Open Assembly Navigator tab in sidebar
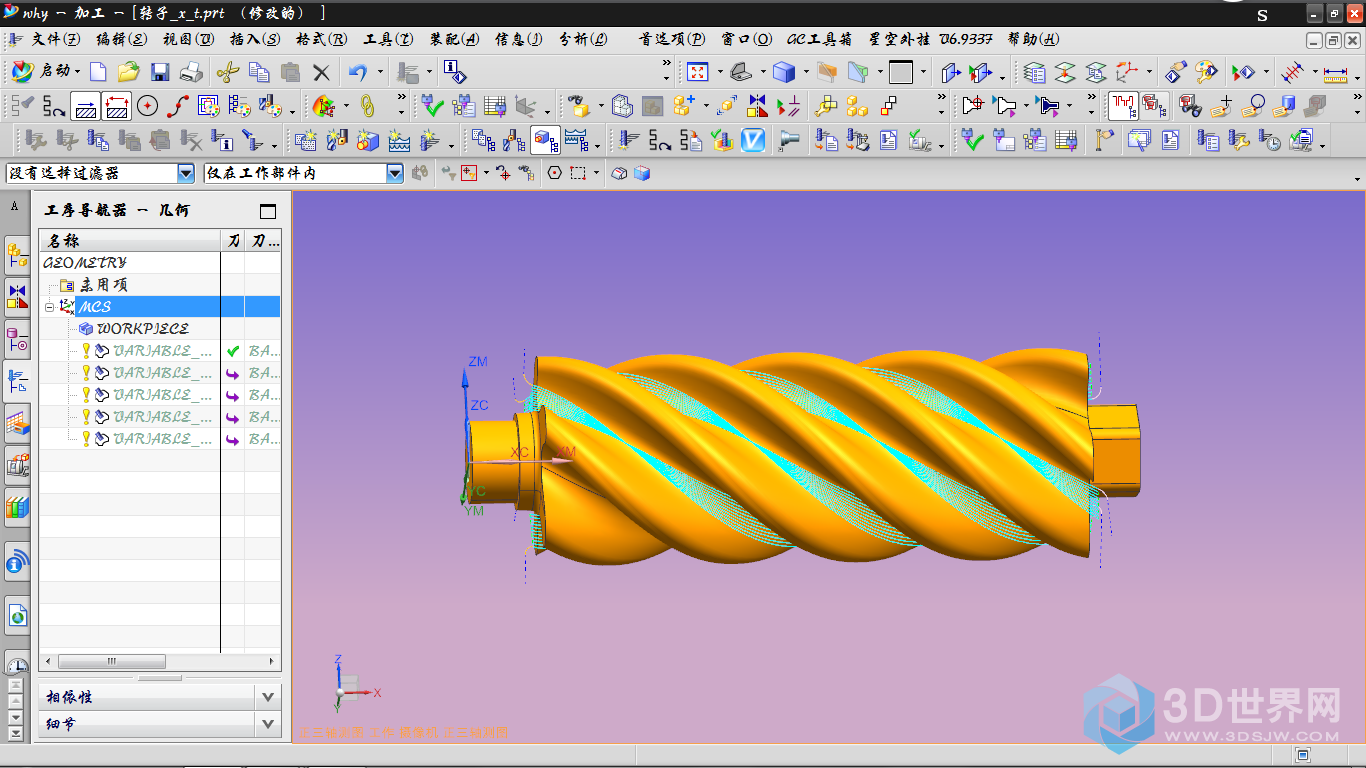 pos(17,256)
